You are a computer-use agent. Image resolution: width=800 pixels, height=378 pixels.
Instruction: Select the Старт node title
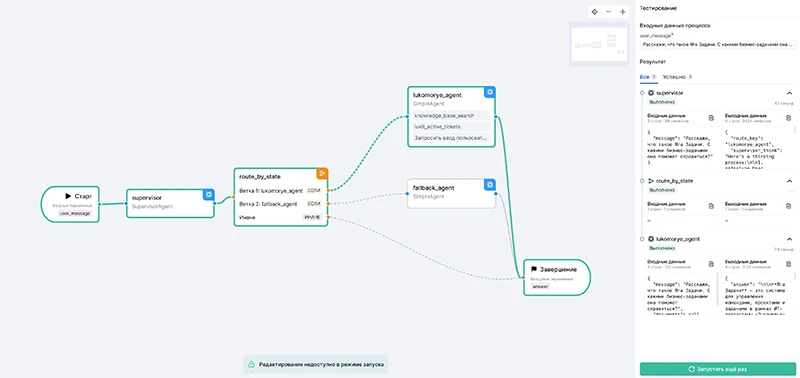click(83, 196)
